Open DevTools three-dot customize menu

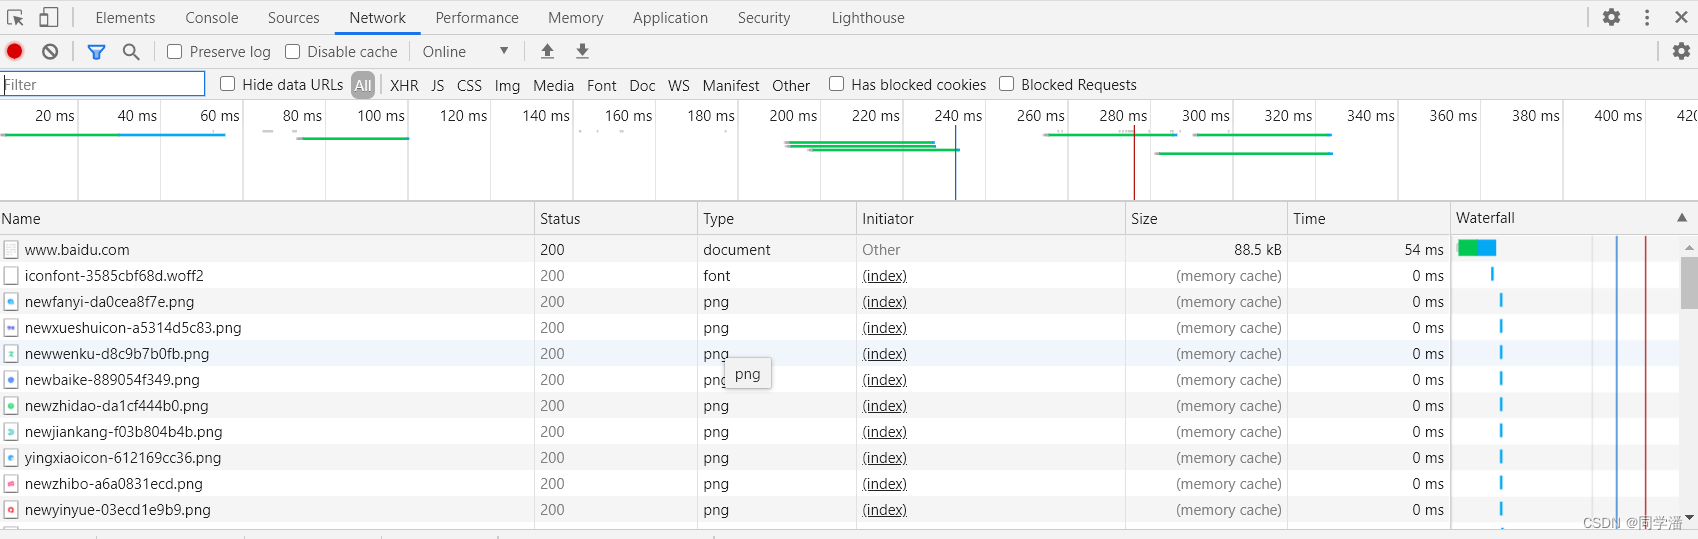coord(1647,17)
